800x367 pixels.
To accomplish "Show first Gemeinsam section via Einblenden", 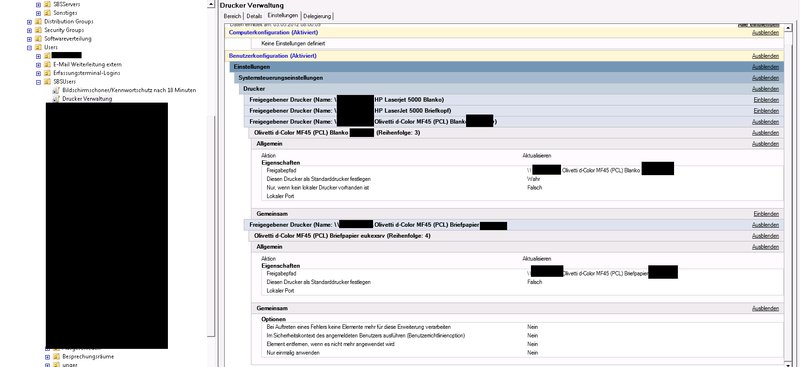I will 766,214.
